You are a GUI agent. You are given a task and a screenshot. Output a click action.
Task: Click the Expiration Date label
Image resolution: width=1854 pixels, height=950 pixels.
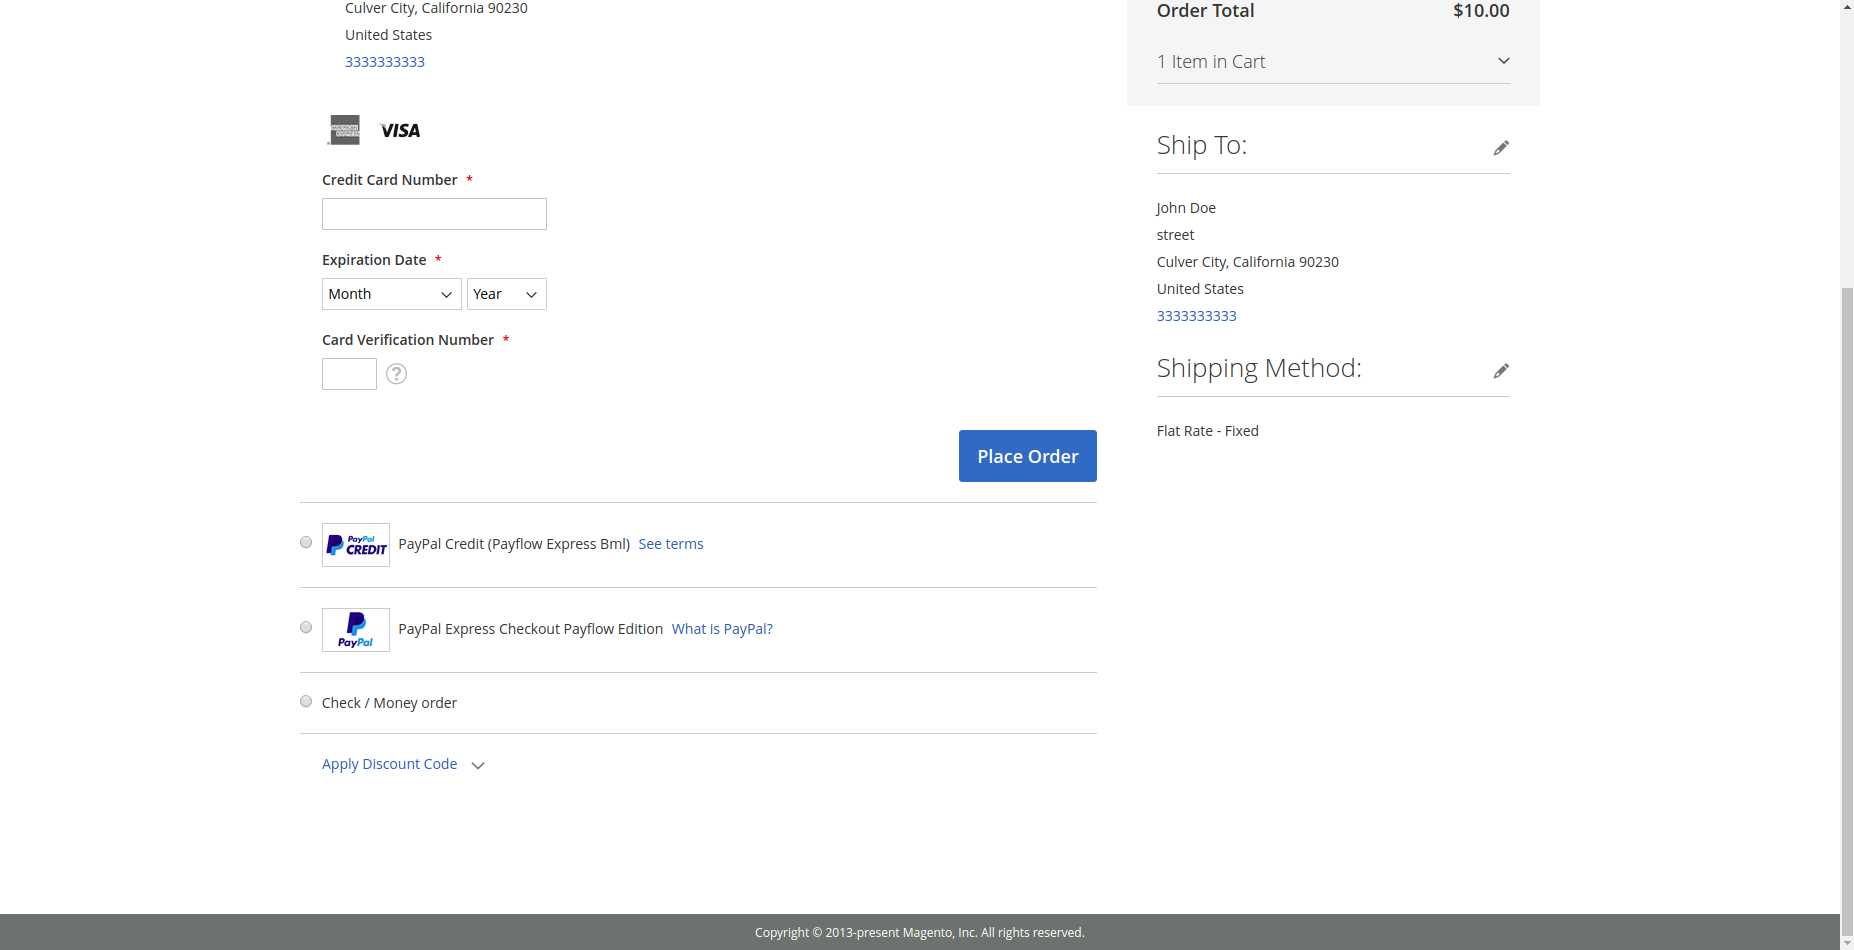[x=374, y=260]
